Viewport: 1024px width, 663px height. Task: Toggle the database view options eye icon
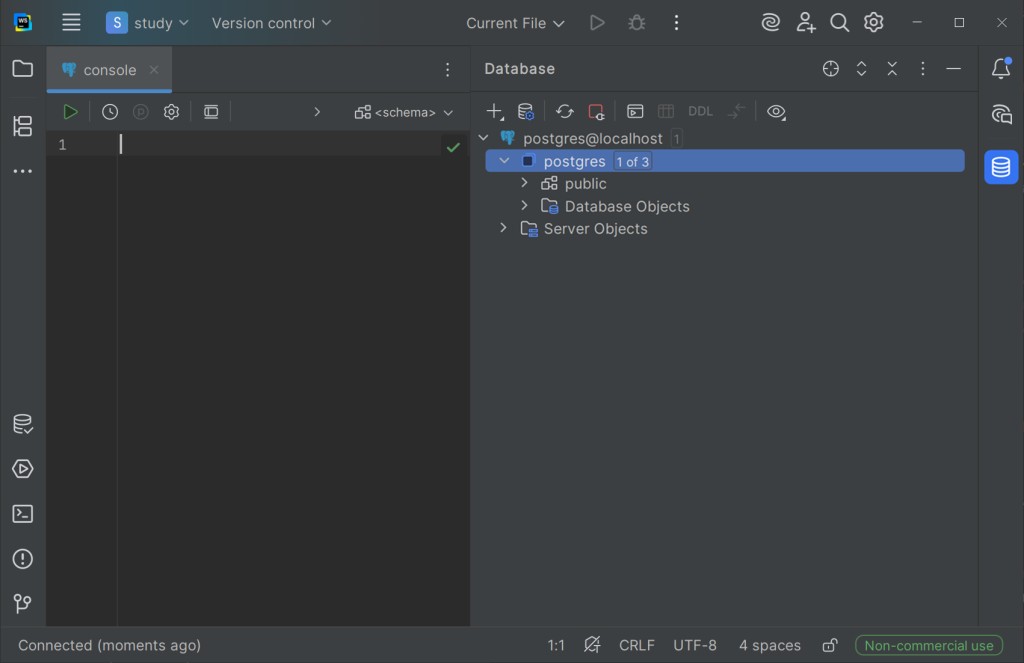[x=776, y=112]
